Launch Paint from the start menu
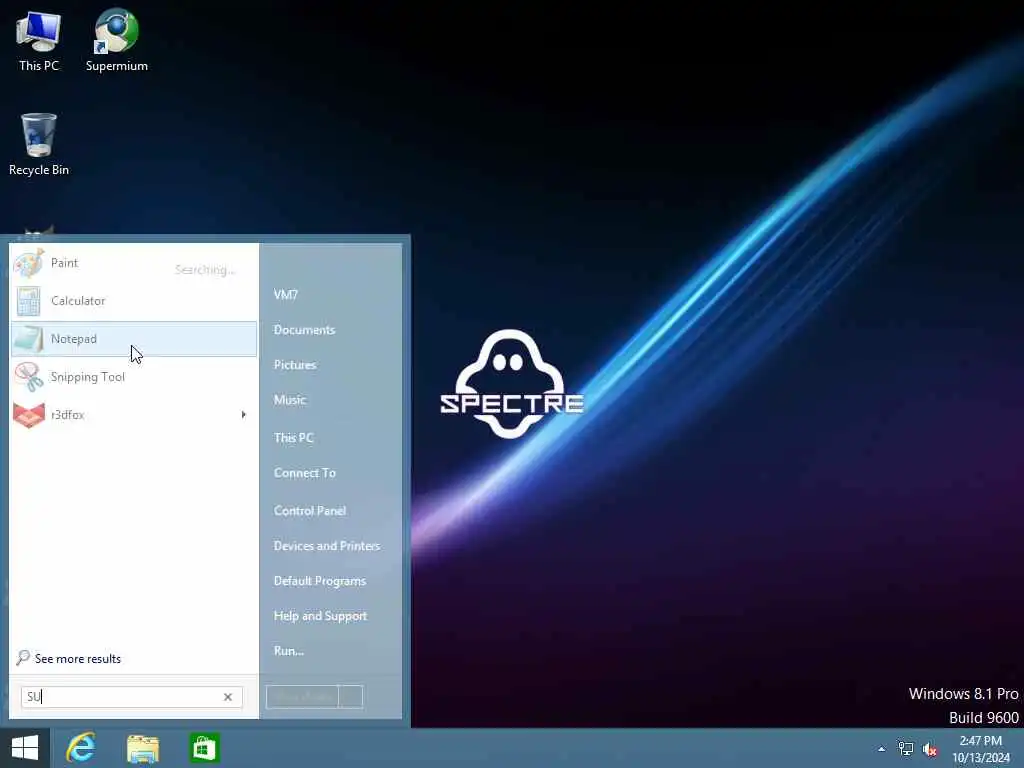 click(134, 263)
